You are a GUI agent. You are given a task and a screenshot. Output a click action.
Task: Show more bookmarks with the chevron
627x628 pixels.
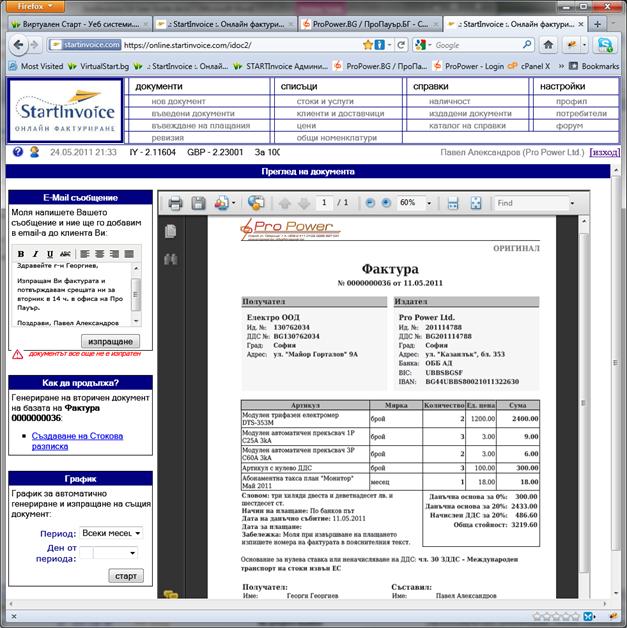(x=561, y=66)
